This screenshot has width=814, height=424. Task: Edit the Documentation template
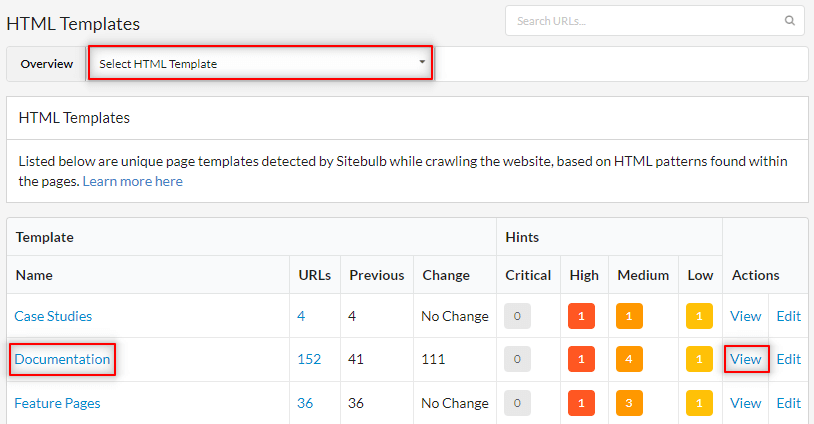pyautogui.click(x=789, y=359)
